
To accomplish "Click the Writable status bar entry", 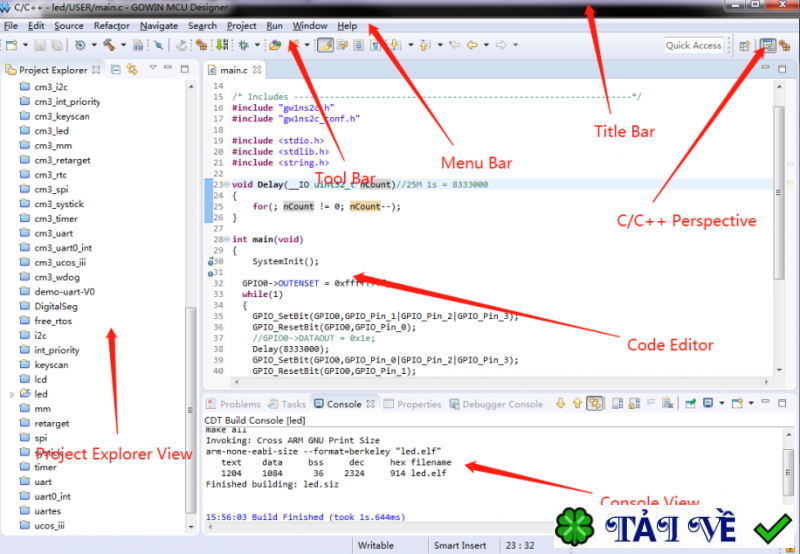I will pos(376,545).
